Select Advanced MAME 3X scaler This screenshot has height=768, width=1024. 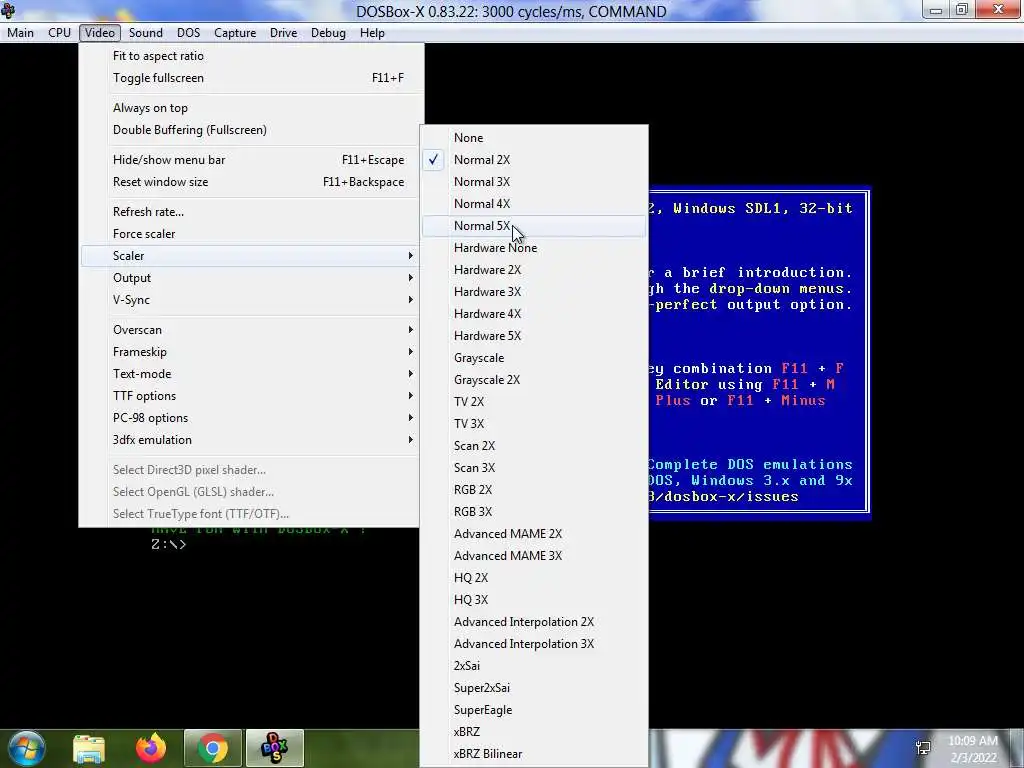534,556
